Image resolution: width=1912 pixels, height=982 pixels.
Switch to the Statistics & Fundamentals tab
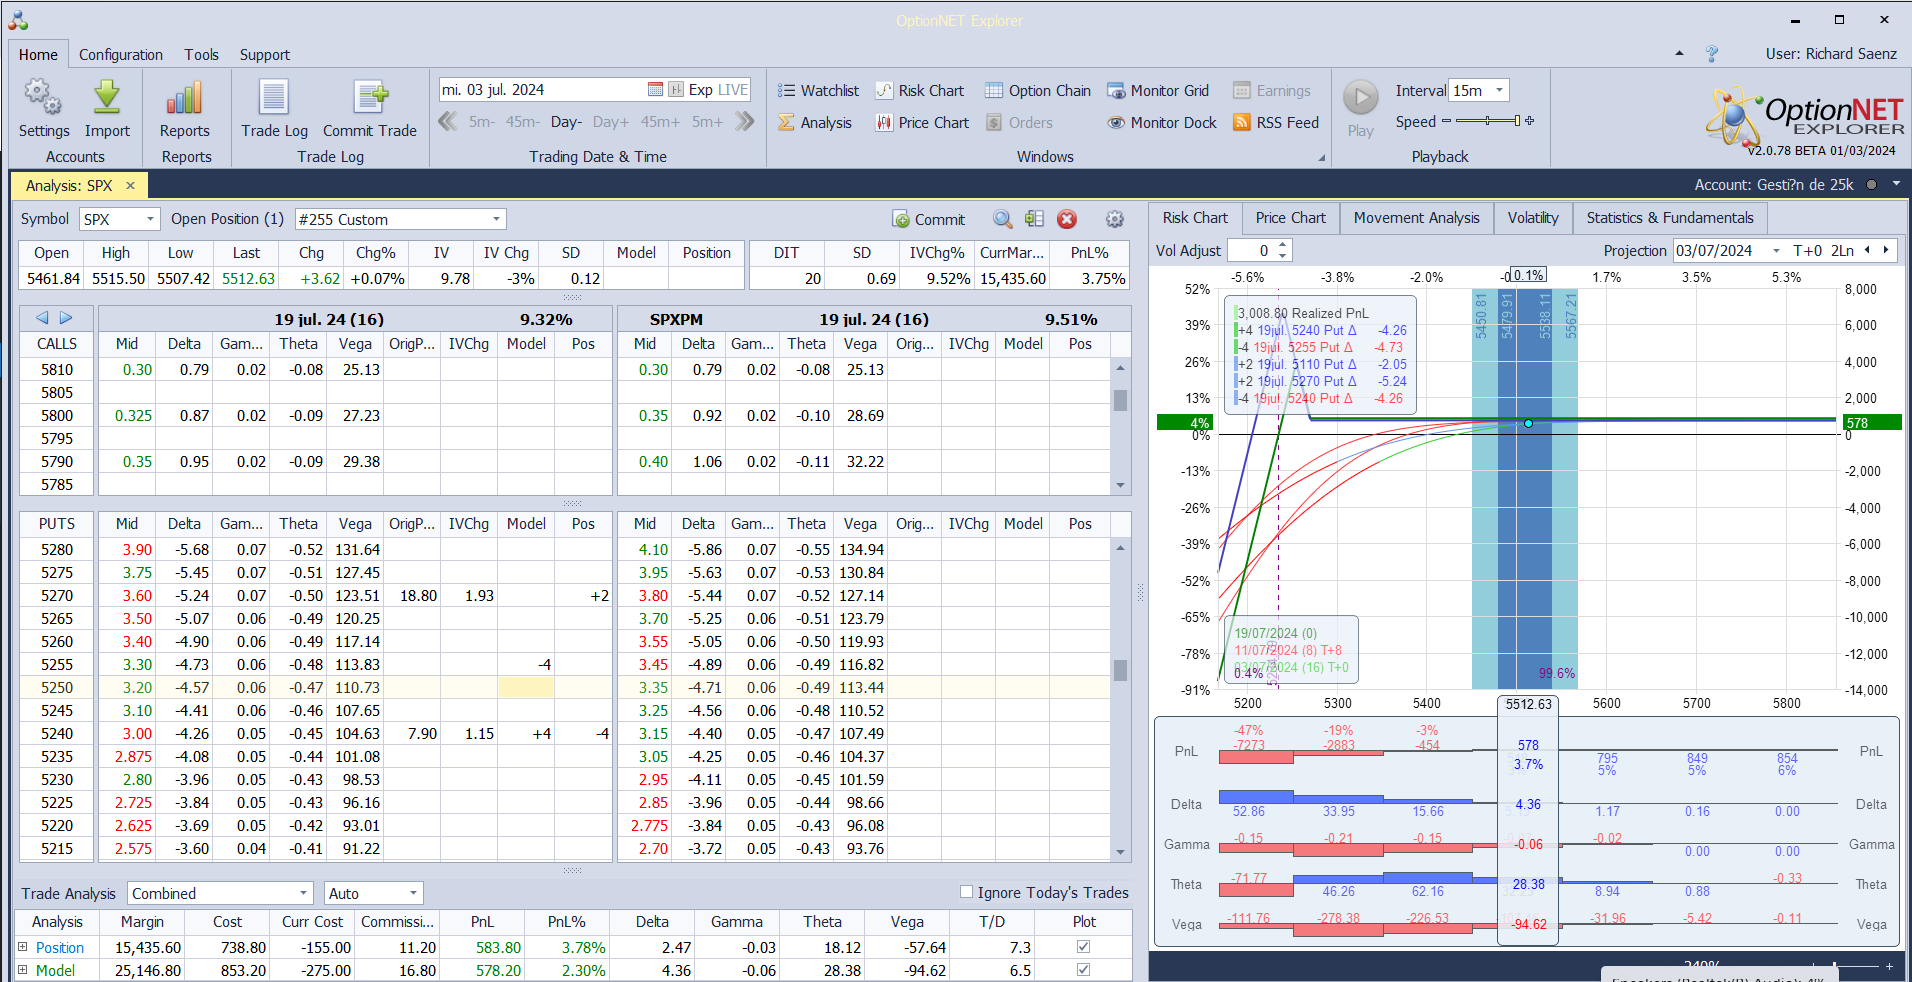click(x=1670, y=218)
